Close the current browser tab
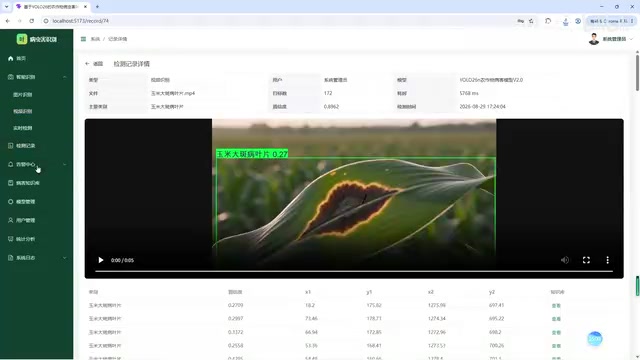The image size is (640, 360). (x=85, y=7)
